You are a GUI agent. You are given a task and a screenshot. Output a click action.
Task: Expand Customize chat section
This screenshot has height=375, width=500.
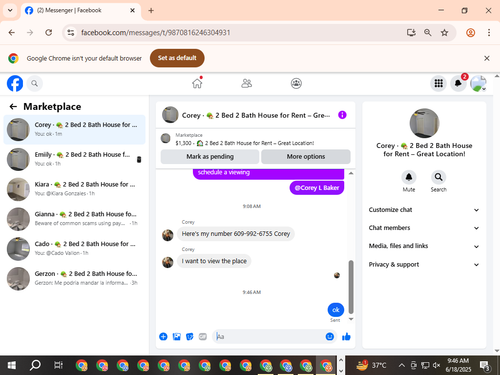[x=424, y=210]
